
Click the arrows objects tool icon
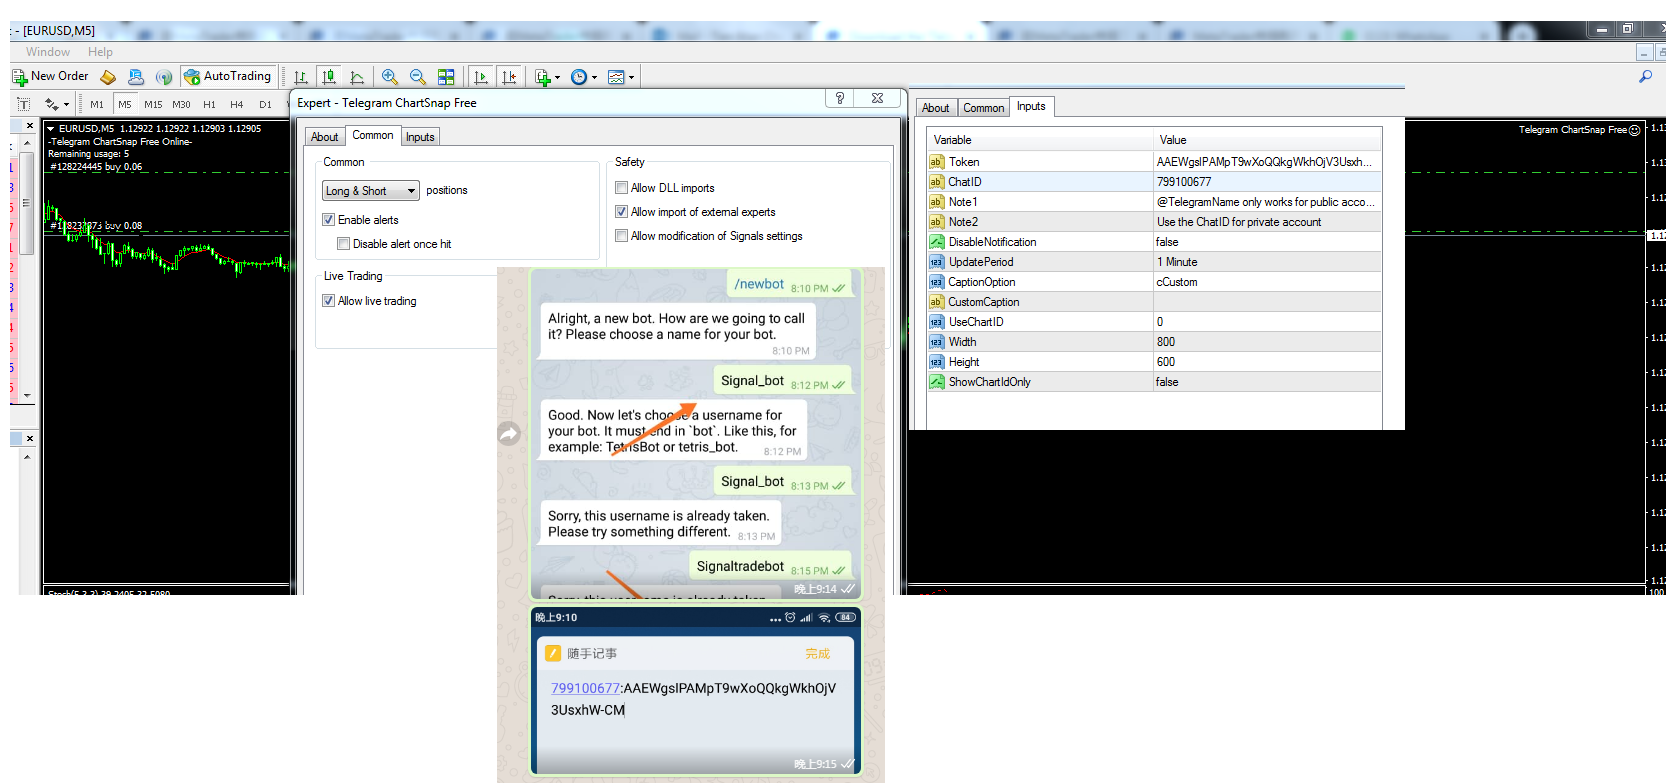point(51,104)
